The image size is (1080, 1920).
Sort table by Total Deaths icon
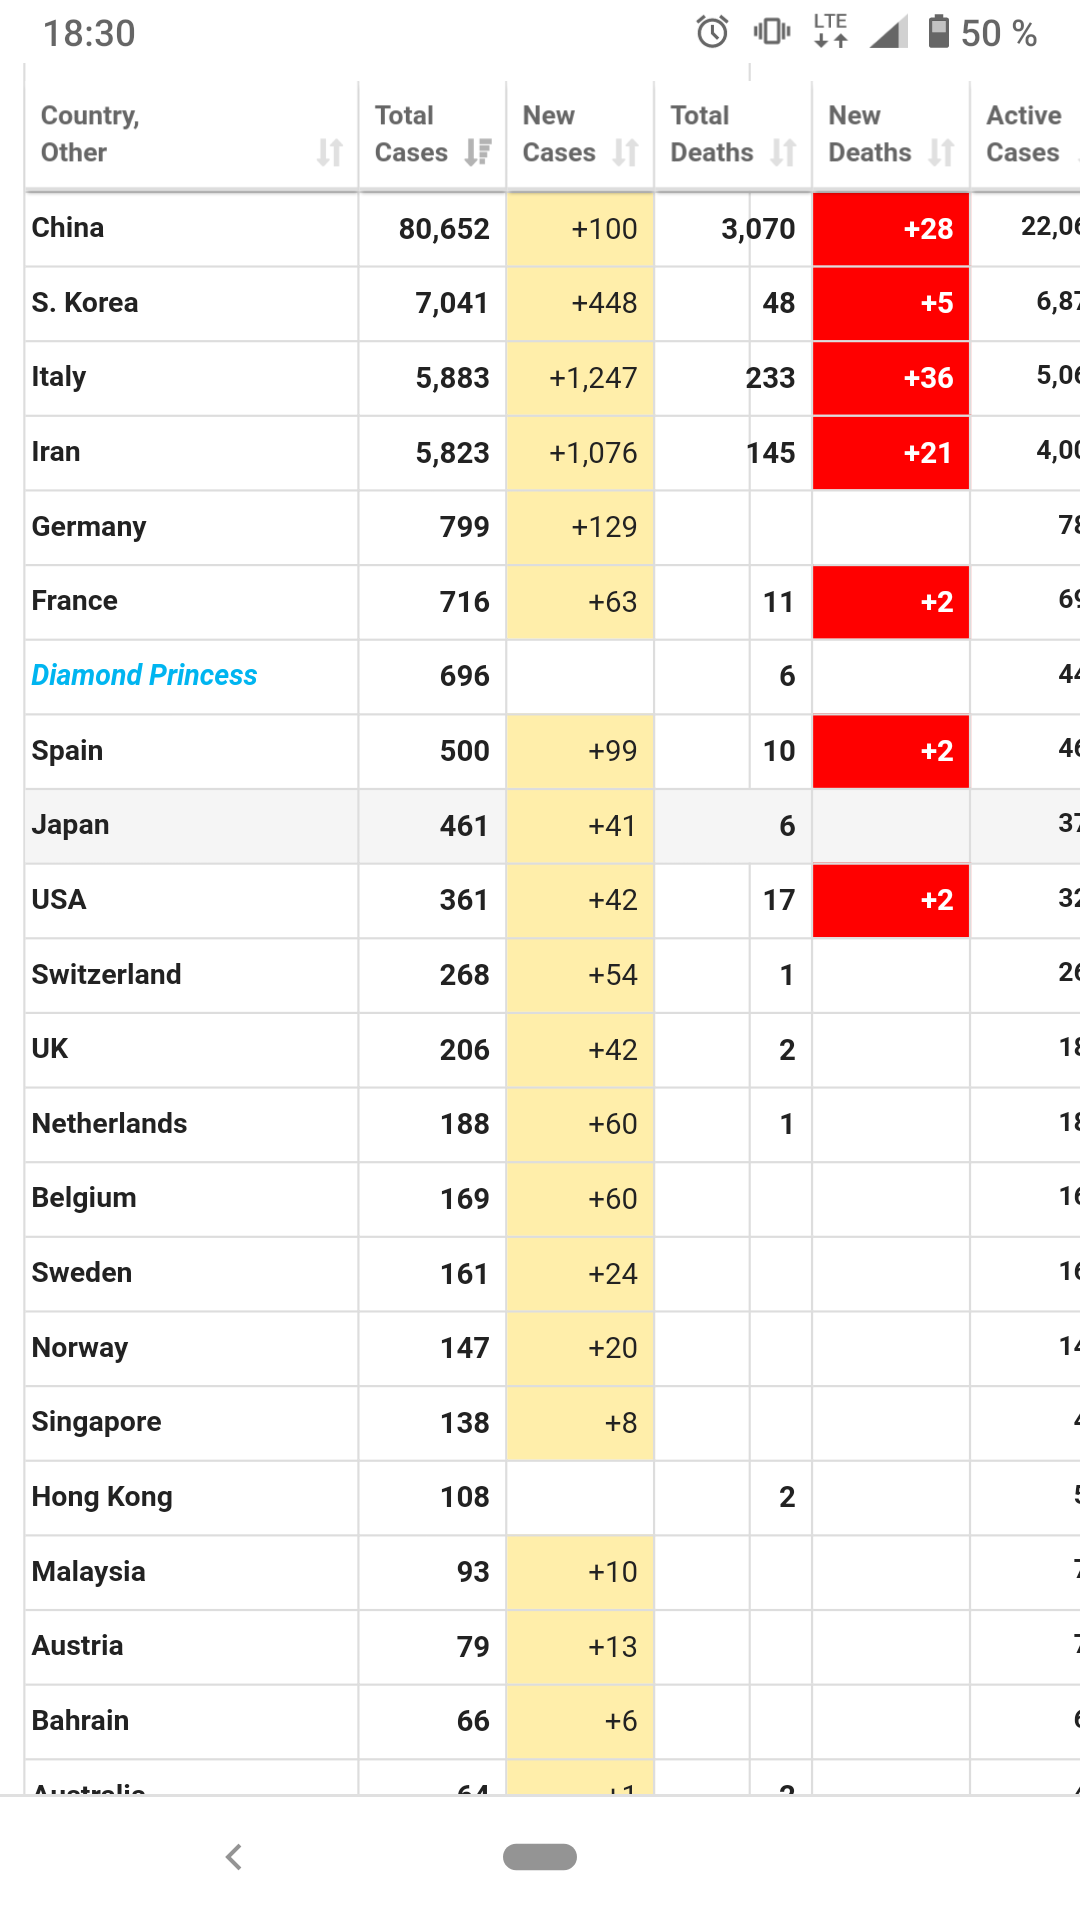pos(784,153)
